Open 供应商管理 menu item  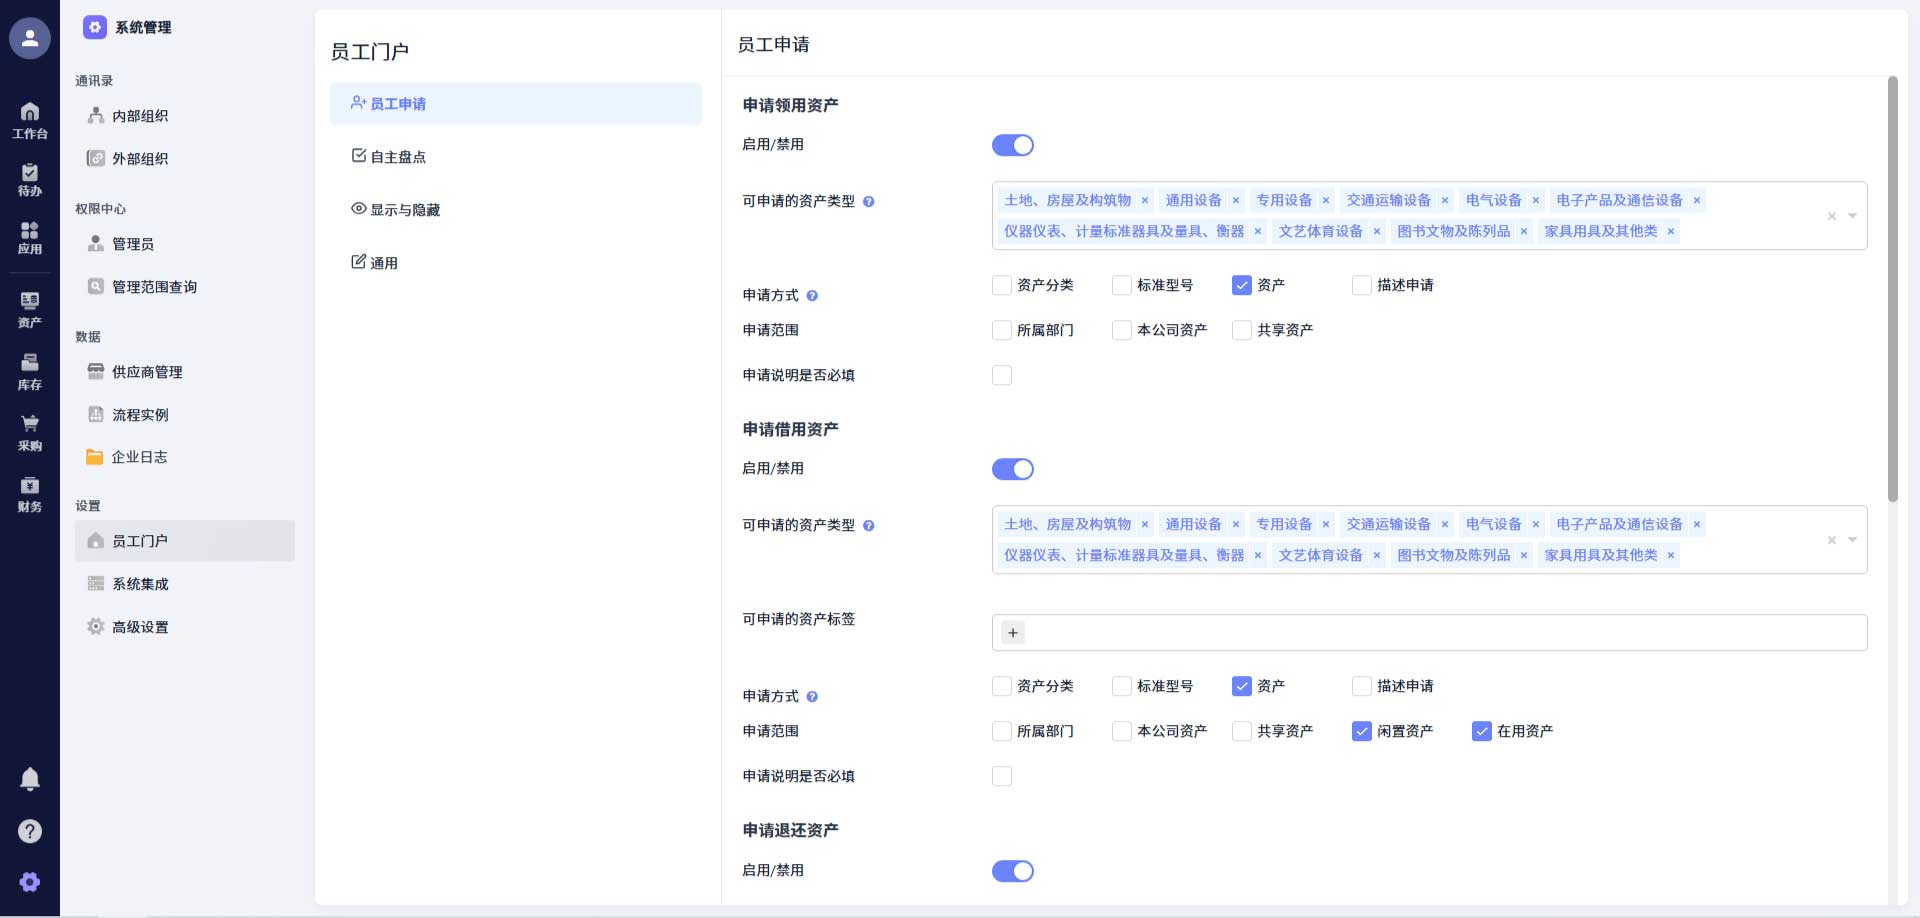coord(185,372)
